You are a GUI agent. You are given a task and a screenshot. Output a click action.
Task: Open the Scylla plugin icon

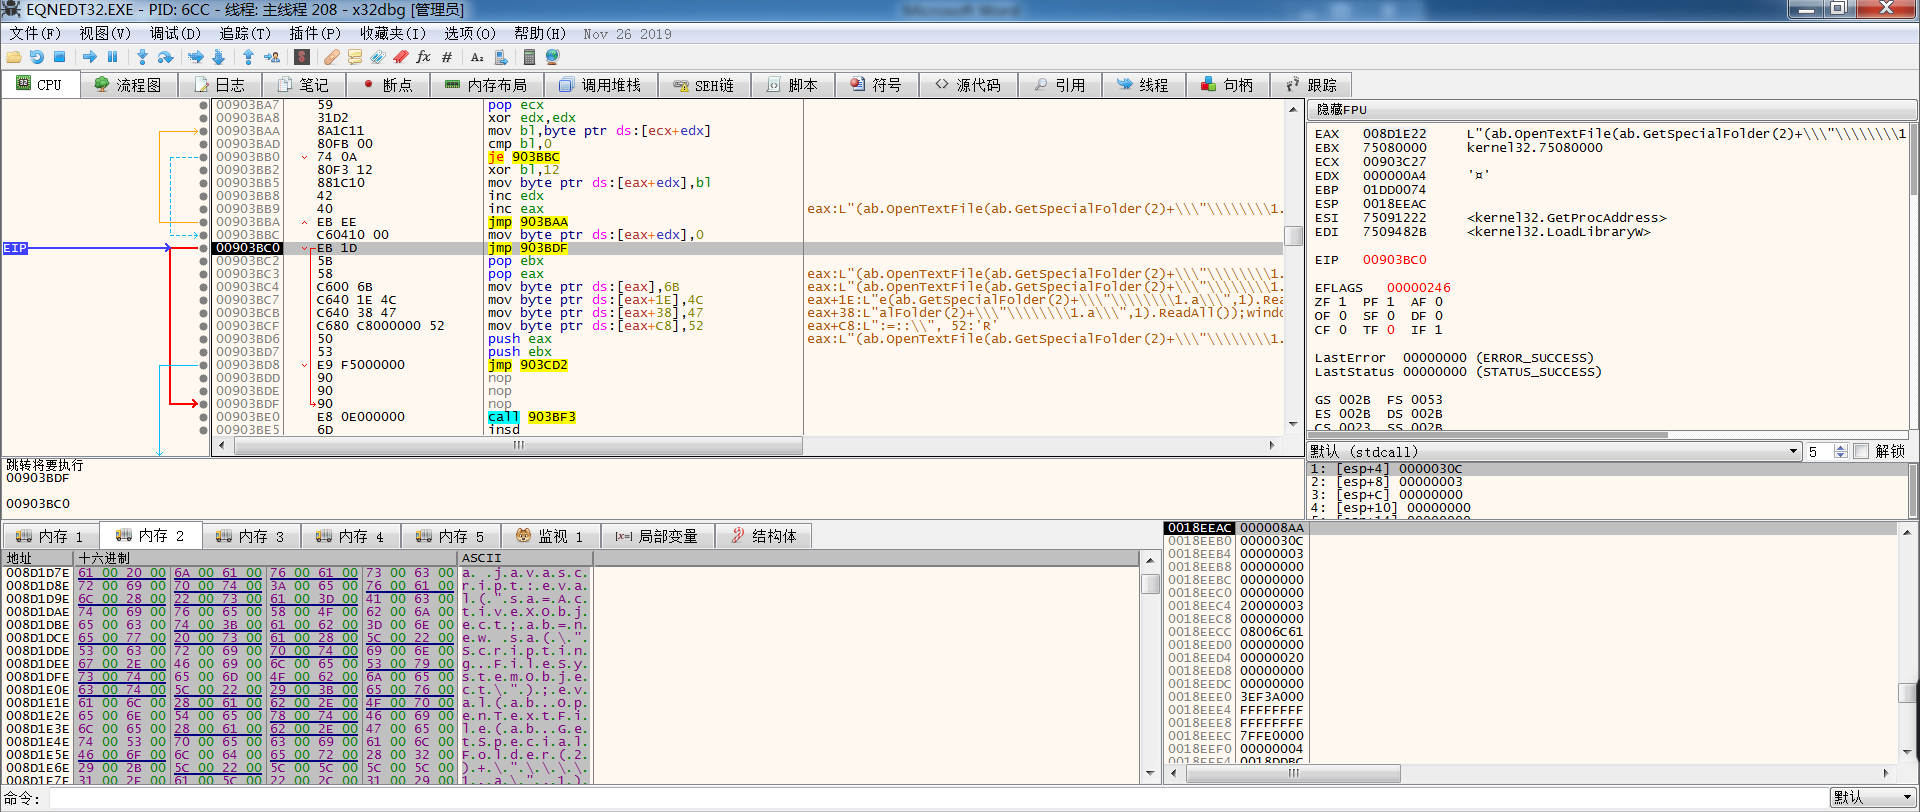pos(302,57)
